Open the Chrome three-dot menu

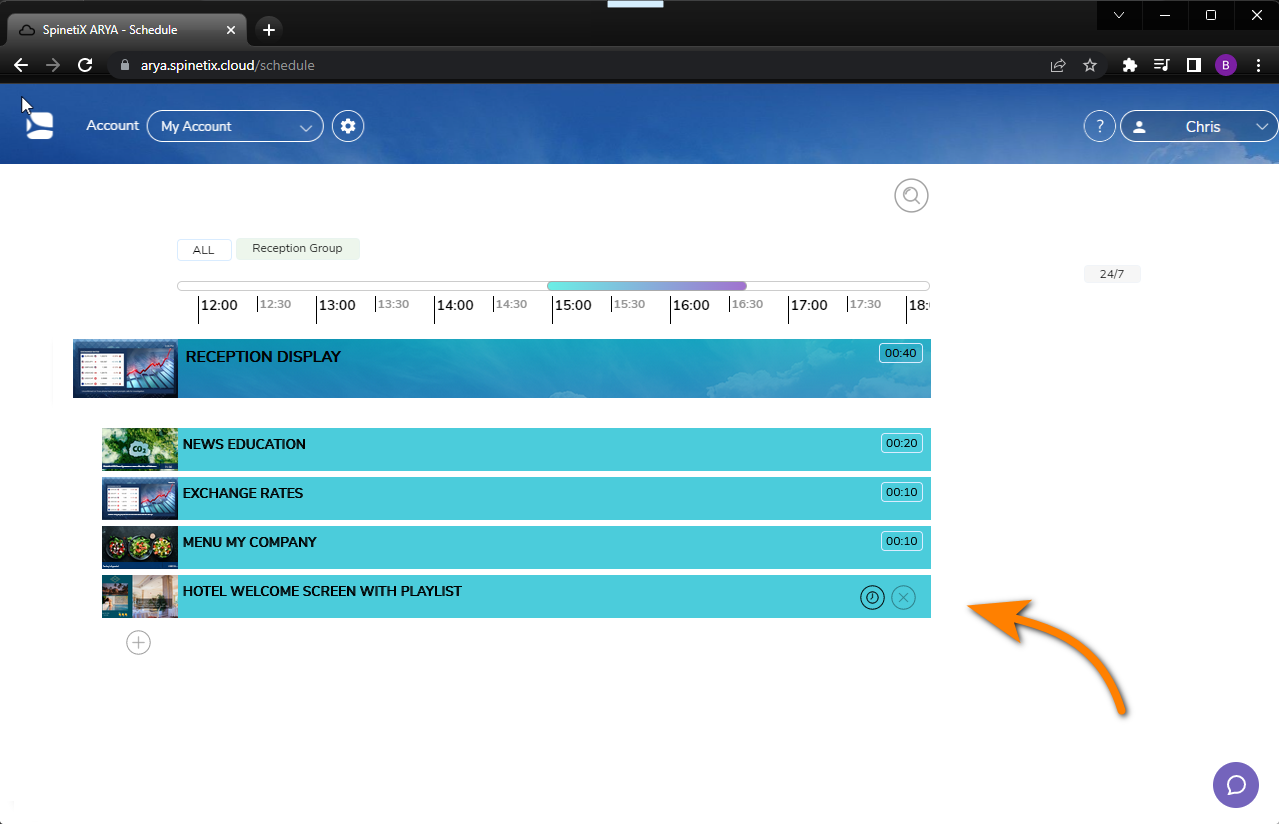1258,65
